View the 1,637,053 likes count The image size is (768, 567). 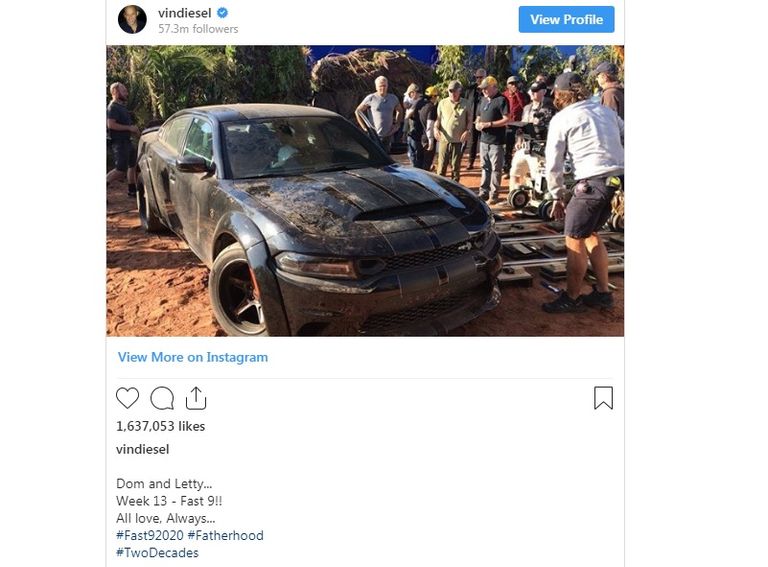coord(160,426)
